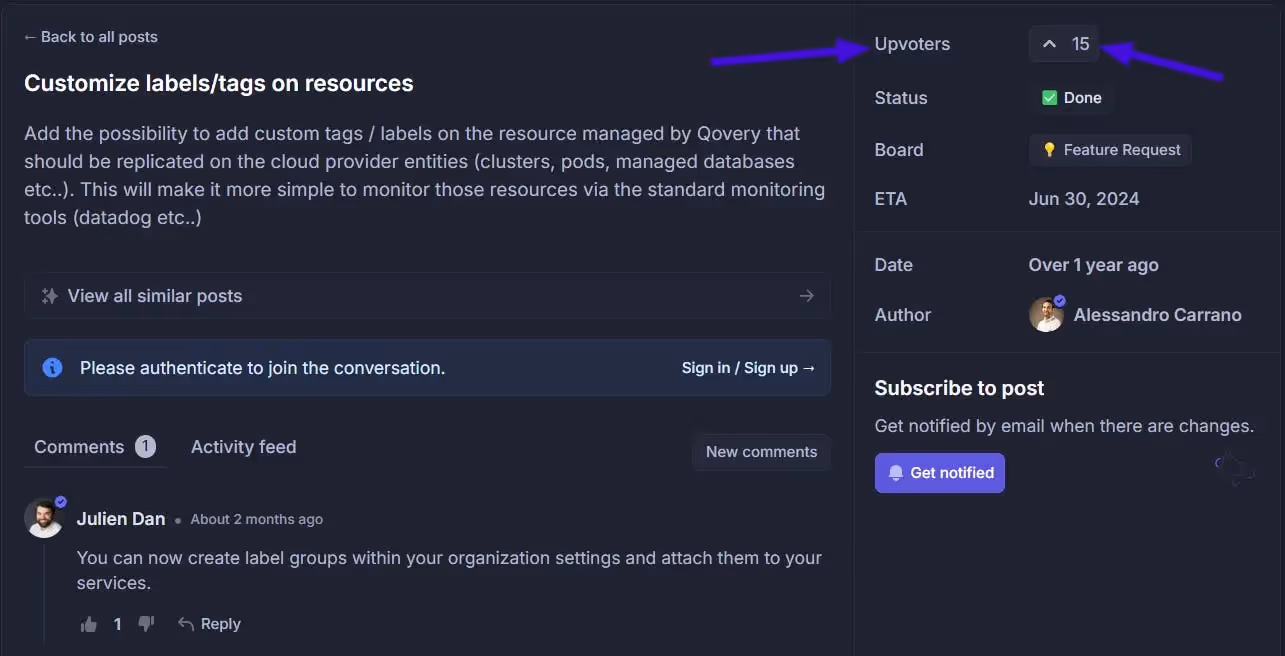Click the arrow icon on View all similar posts

pos(806,295)
